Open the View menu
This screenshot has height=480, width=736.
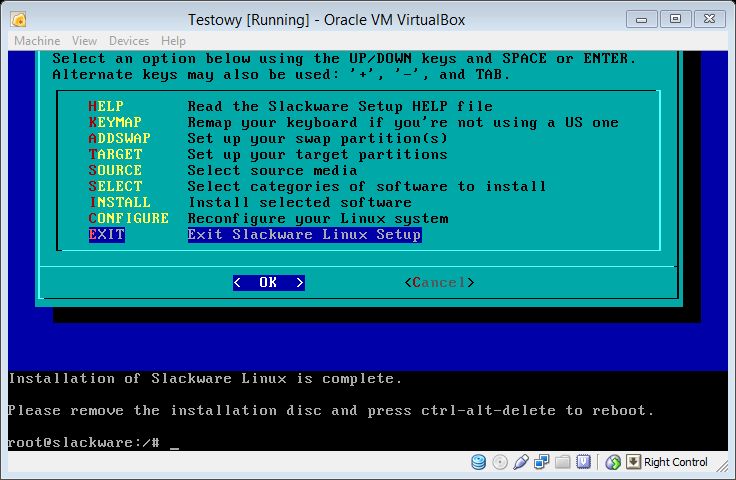coord(84,41)
